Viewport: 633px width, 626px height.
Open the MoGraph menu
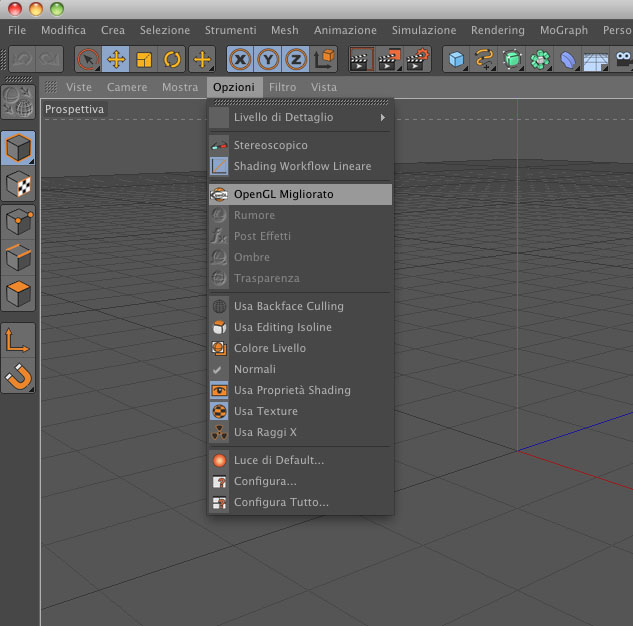tap(564, 30)
